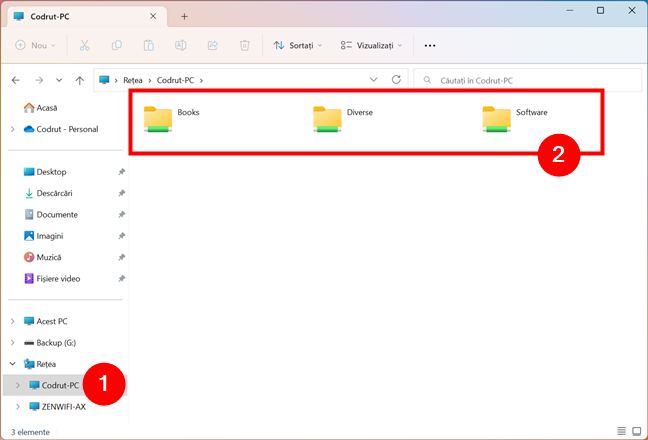Click the Copy icon in toolbar
648x440 pixels.
117,45
